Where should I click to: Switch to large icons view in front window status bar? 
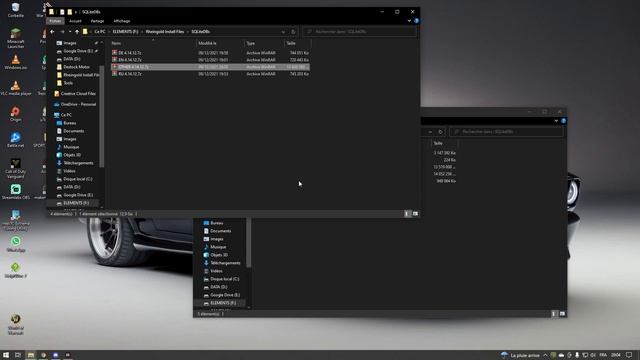416,213
